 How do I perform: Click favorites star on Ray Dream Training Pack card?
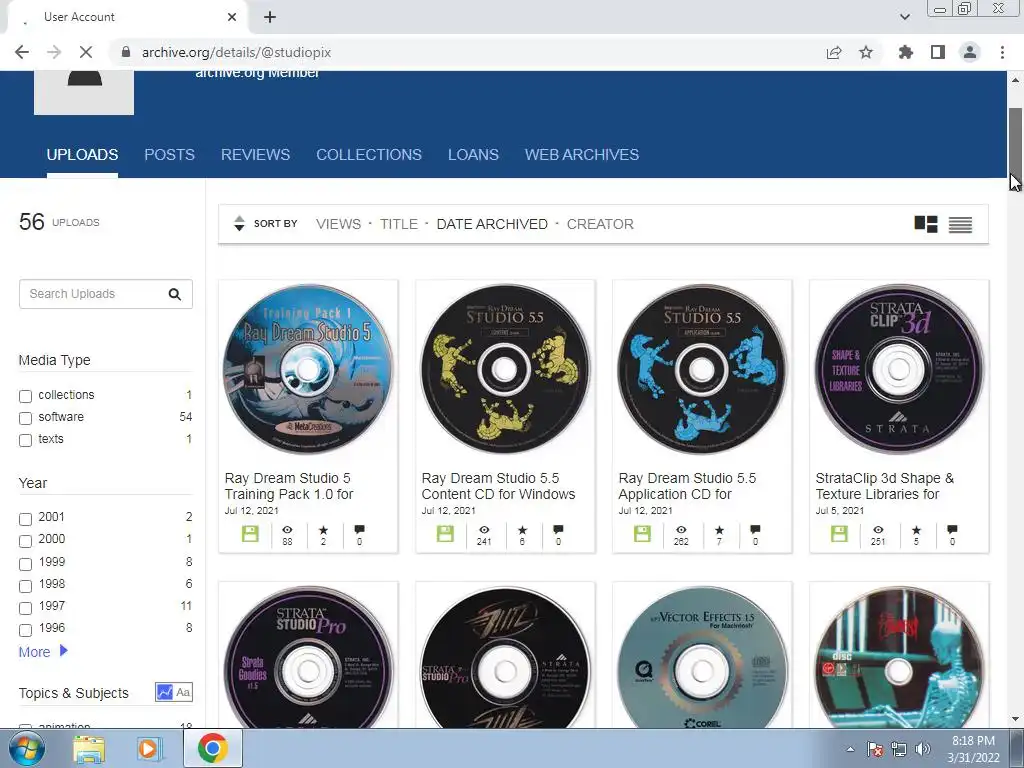click(323, 530)
